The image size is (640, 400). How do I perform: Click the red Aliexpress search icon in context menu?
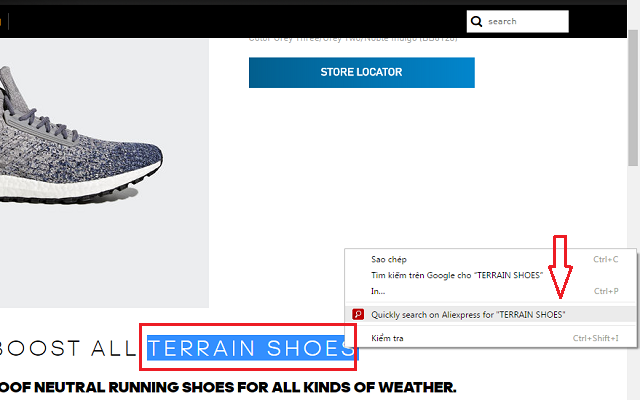point(358,314)
